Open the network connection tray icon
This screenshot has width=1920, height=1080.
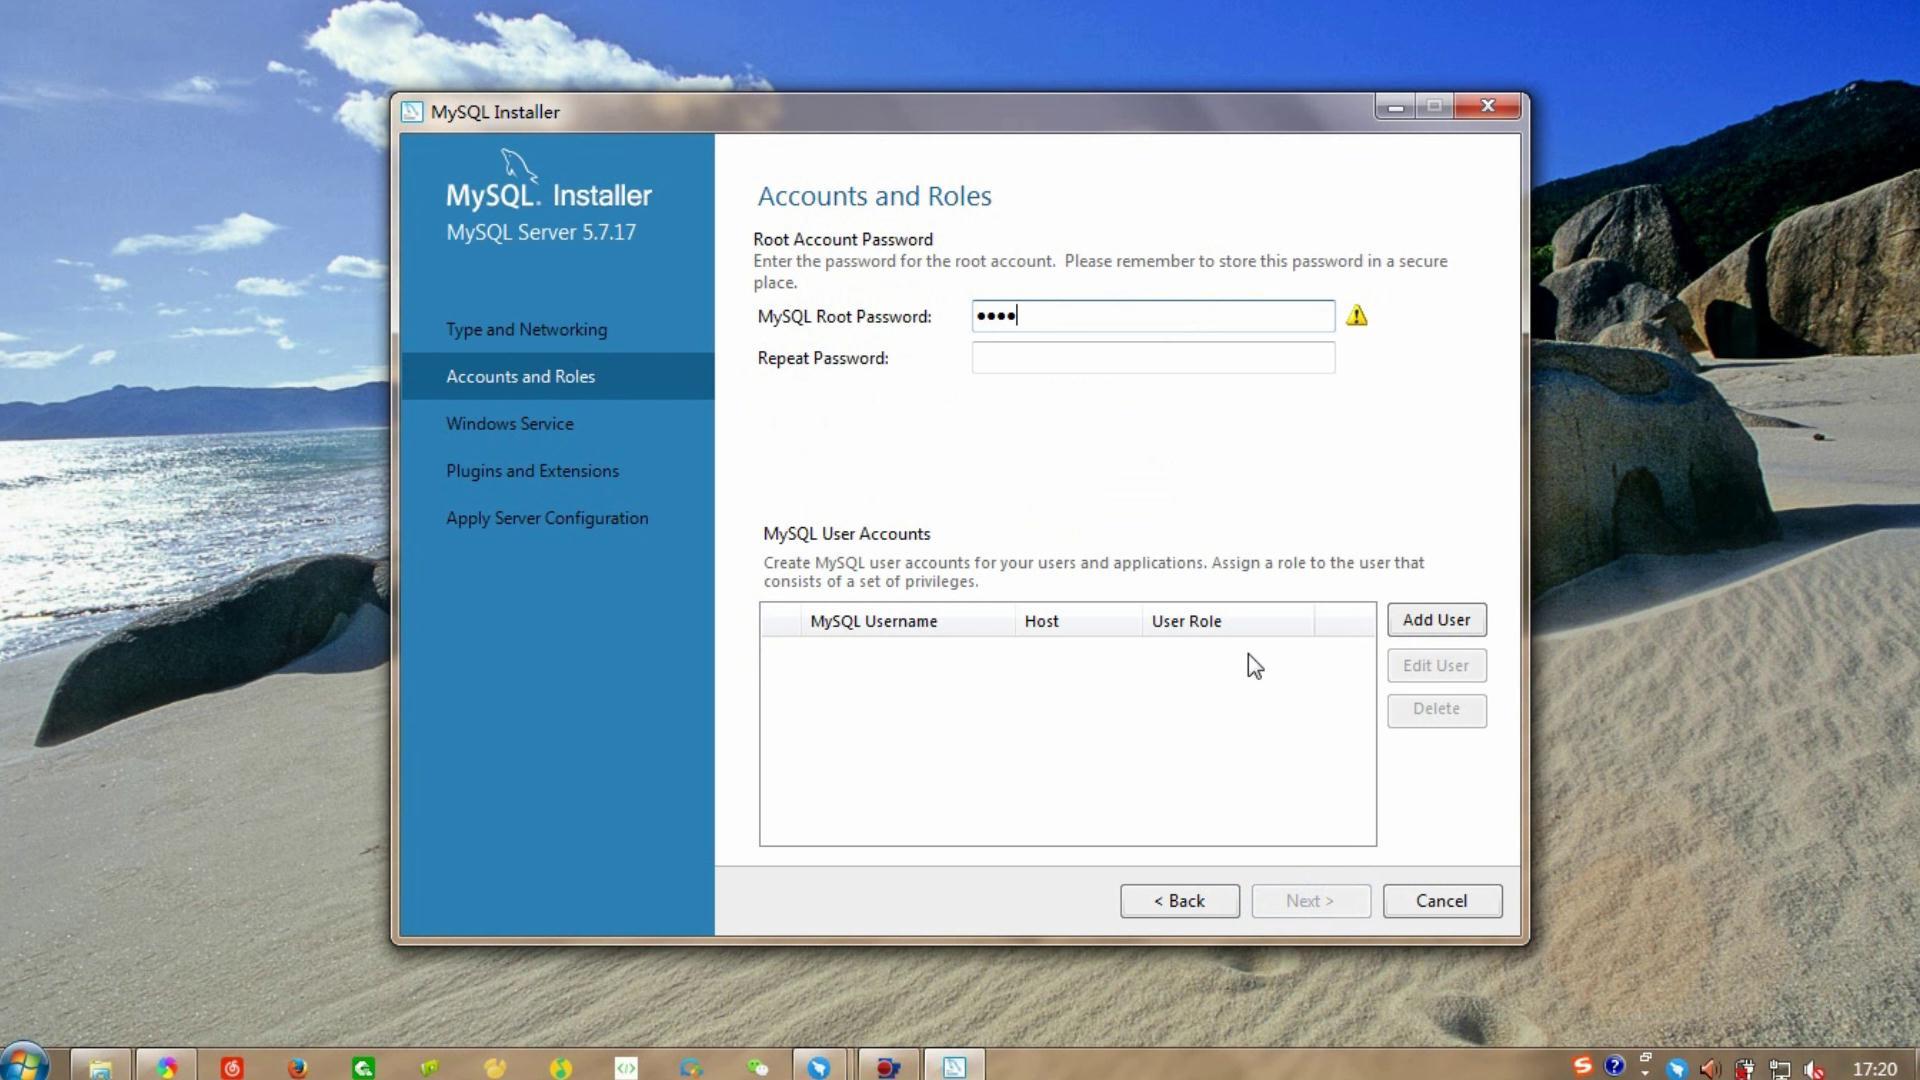(1779, 1068)
